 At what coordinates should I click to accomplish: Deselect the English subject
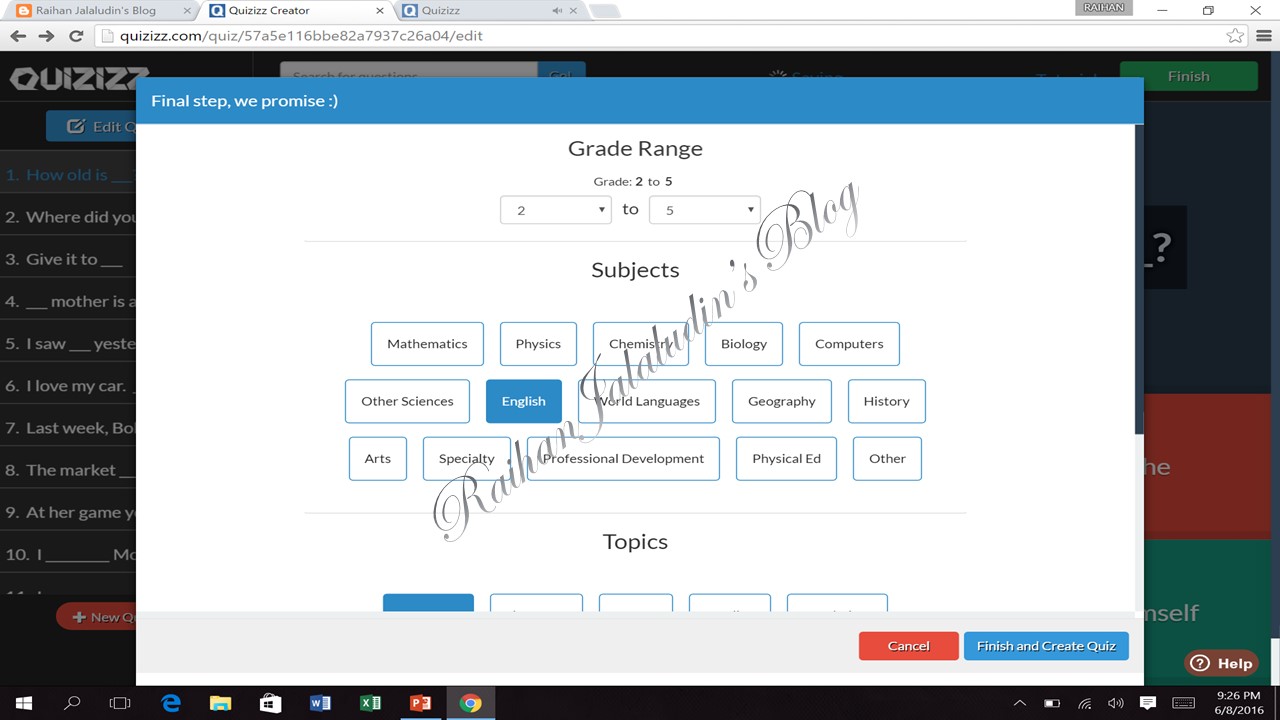(x=523, y=400)
